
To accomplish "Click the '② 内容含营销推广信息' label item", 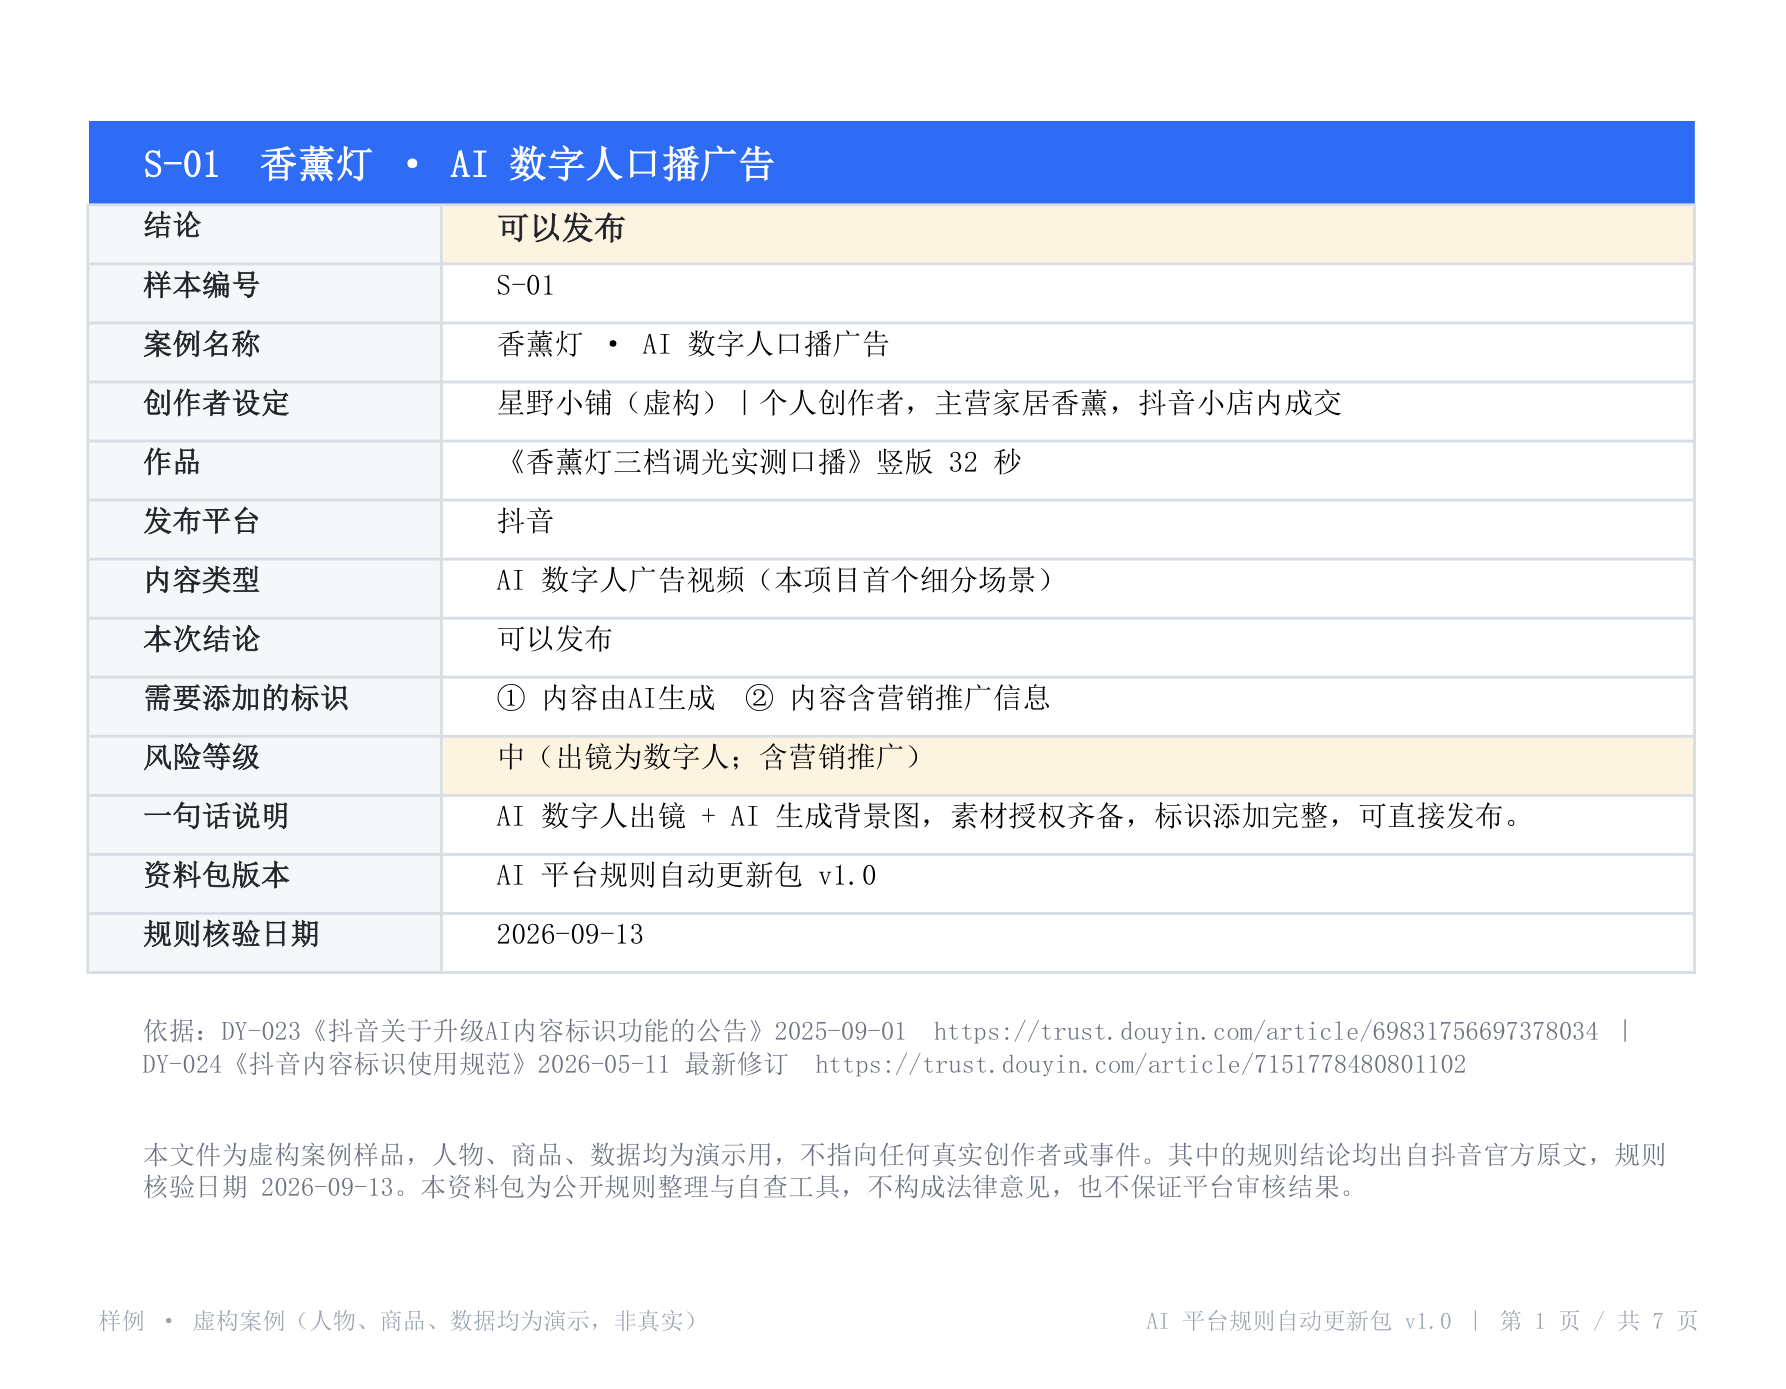I will click(897, 698).
